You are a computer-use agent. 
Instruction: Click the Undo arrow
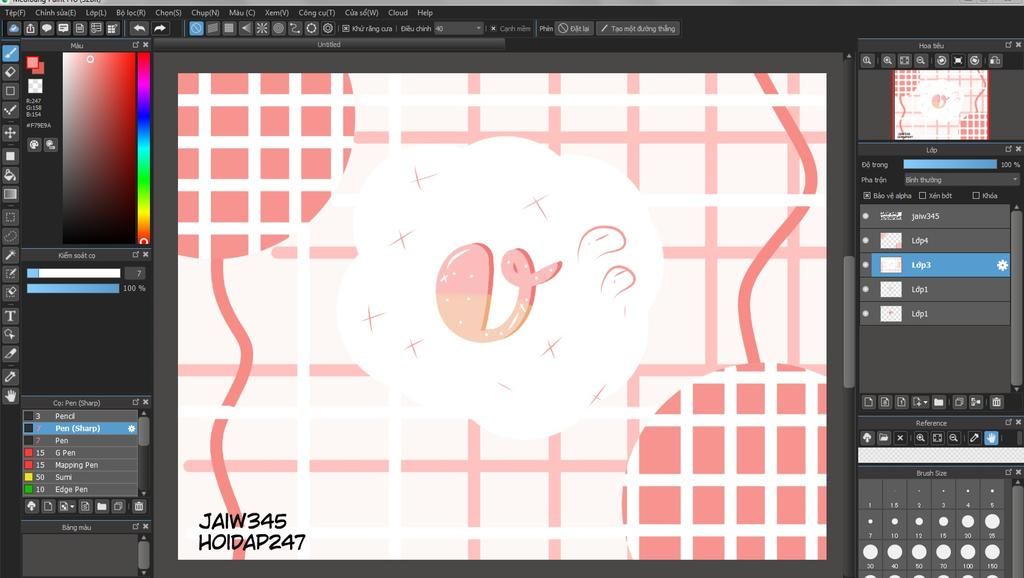tap(139, 28)
